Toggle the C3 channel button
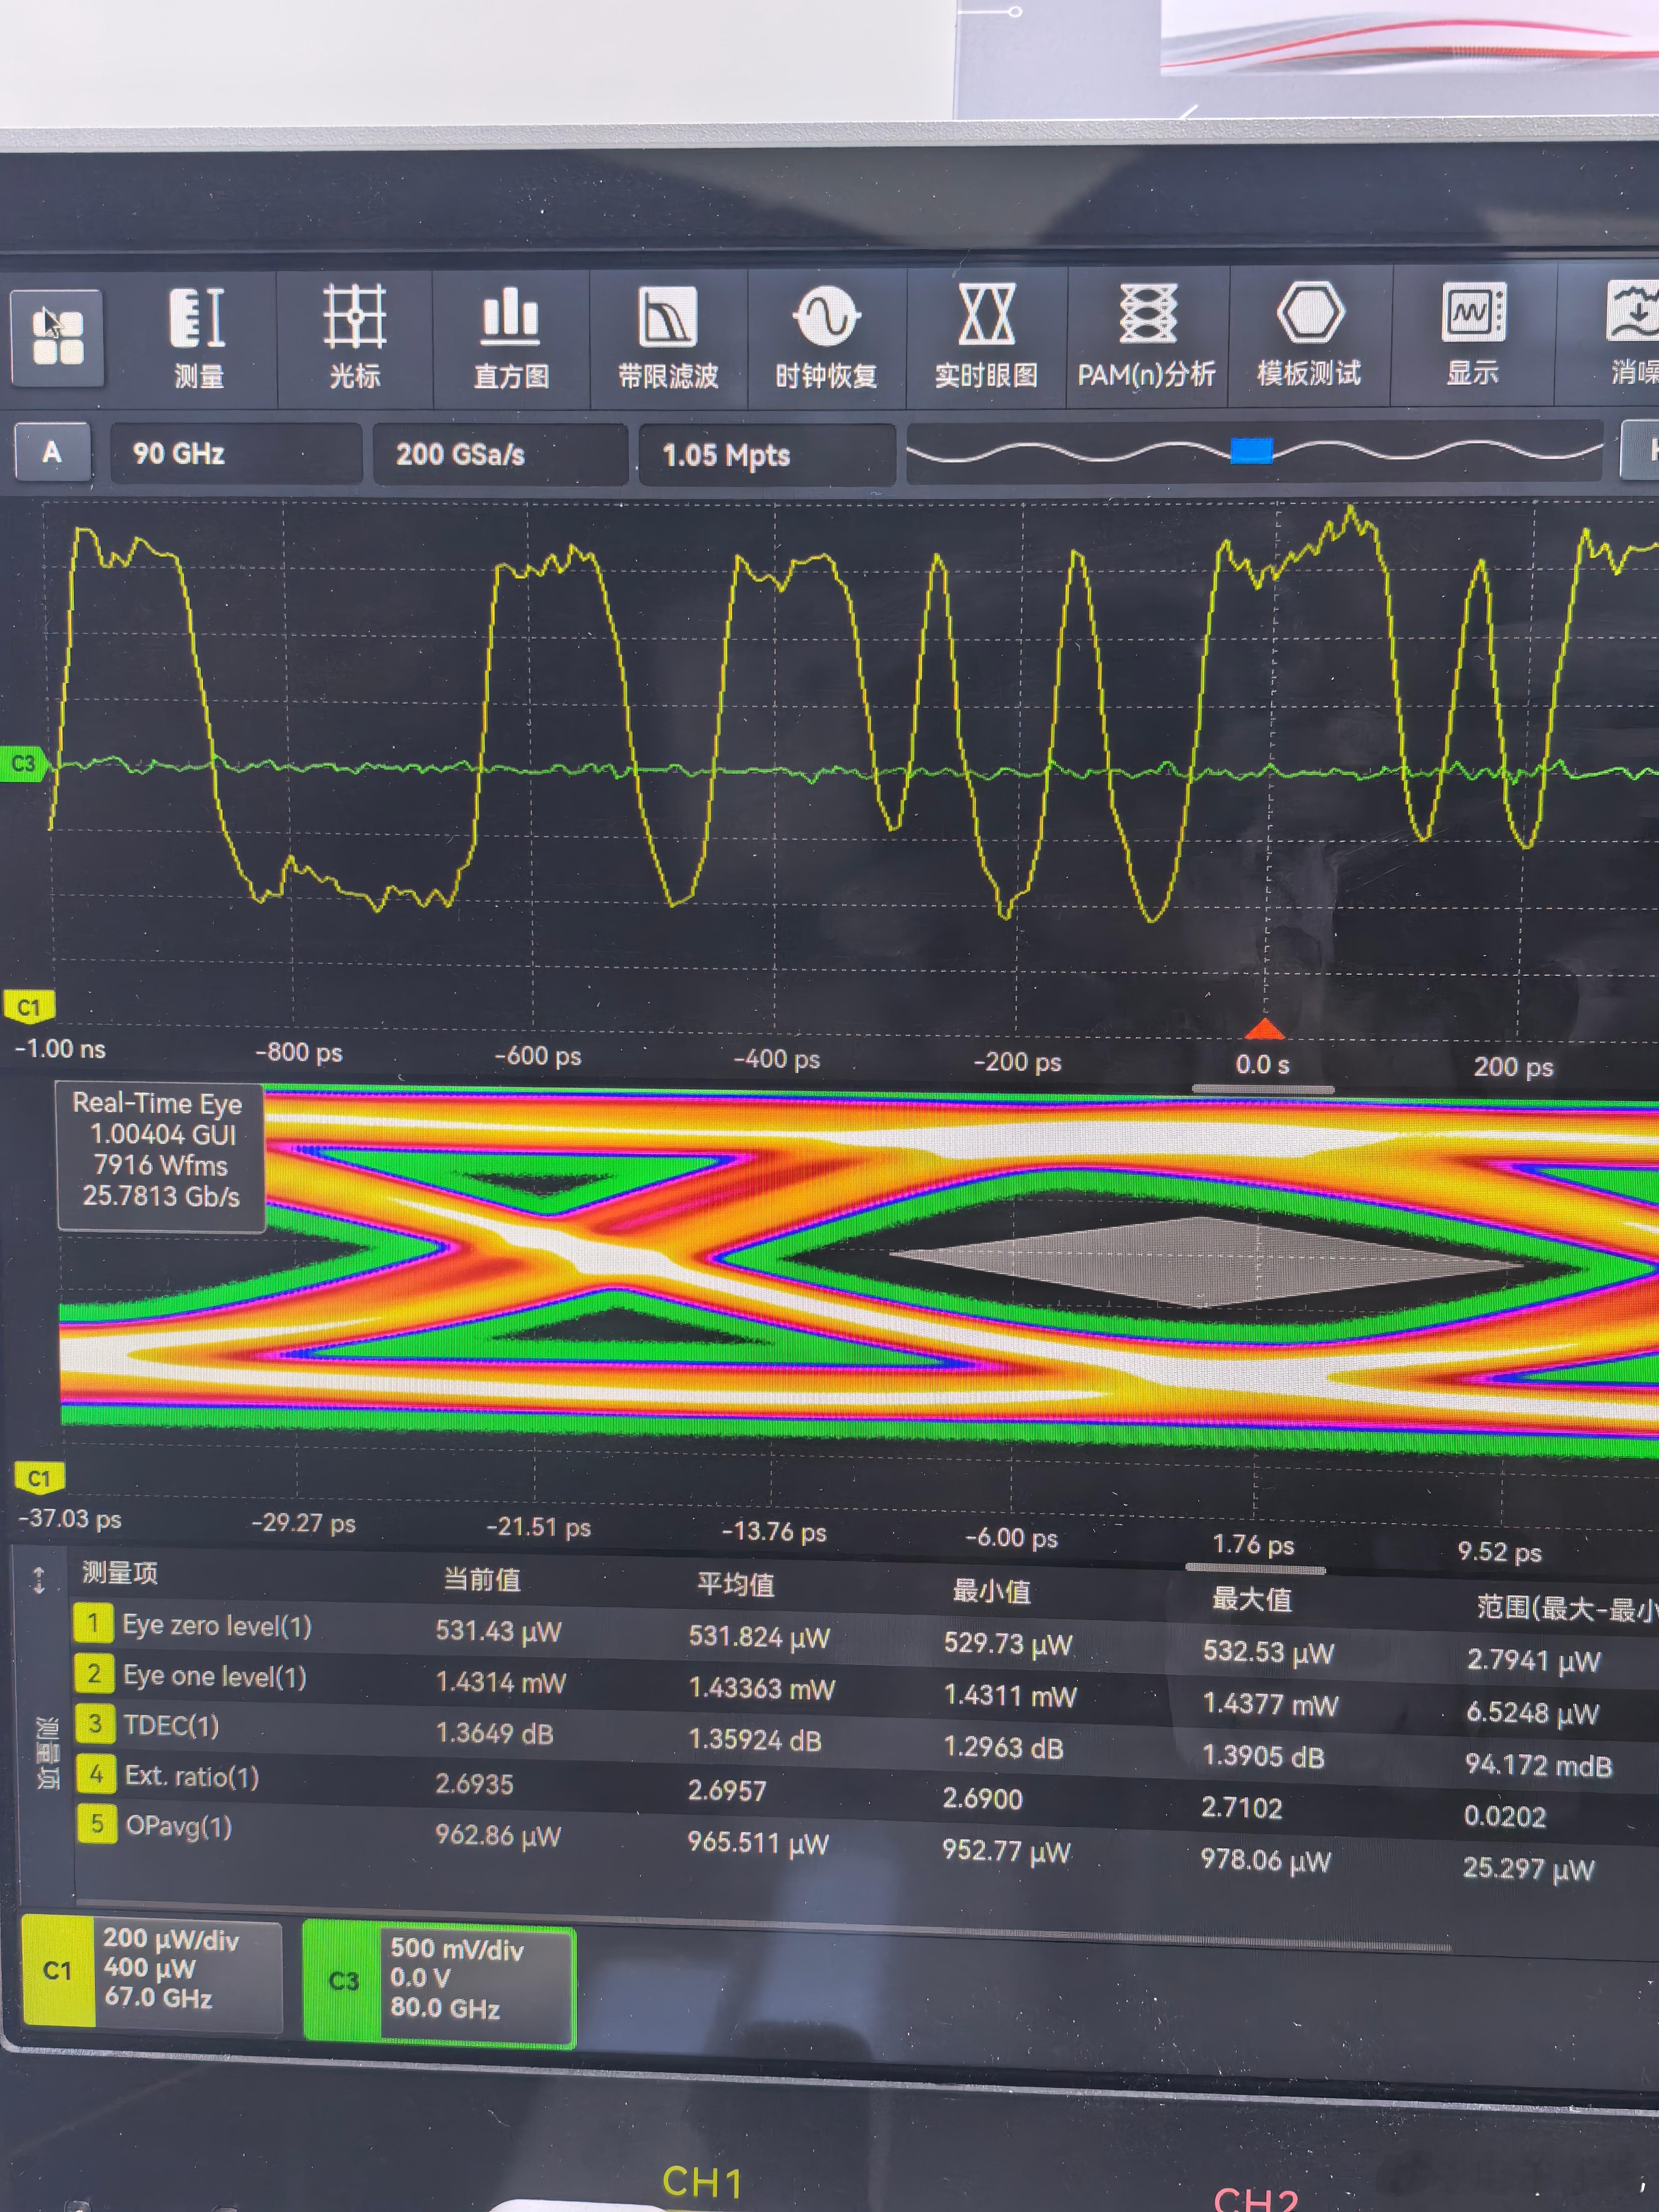The width and height of the screenshot is (1659, 2212). (343, 1981)
